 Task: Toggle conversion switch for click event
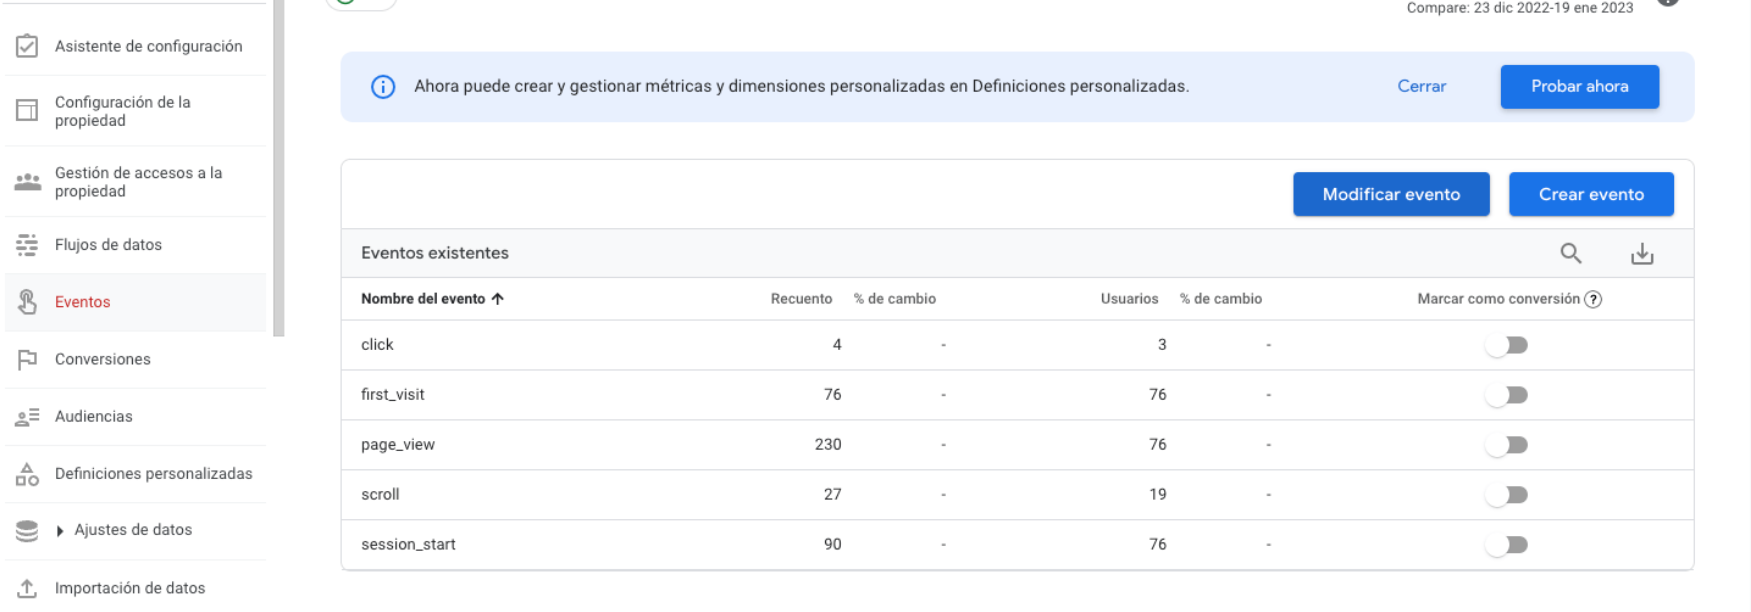pos(1507,345)
